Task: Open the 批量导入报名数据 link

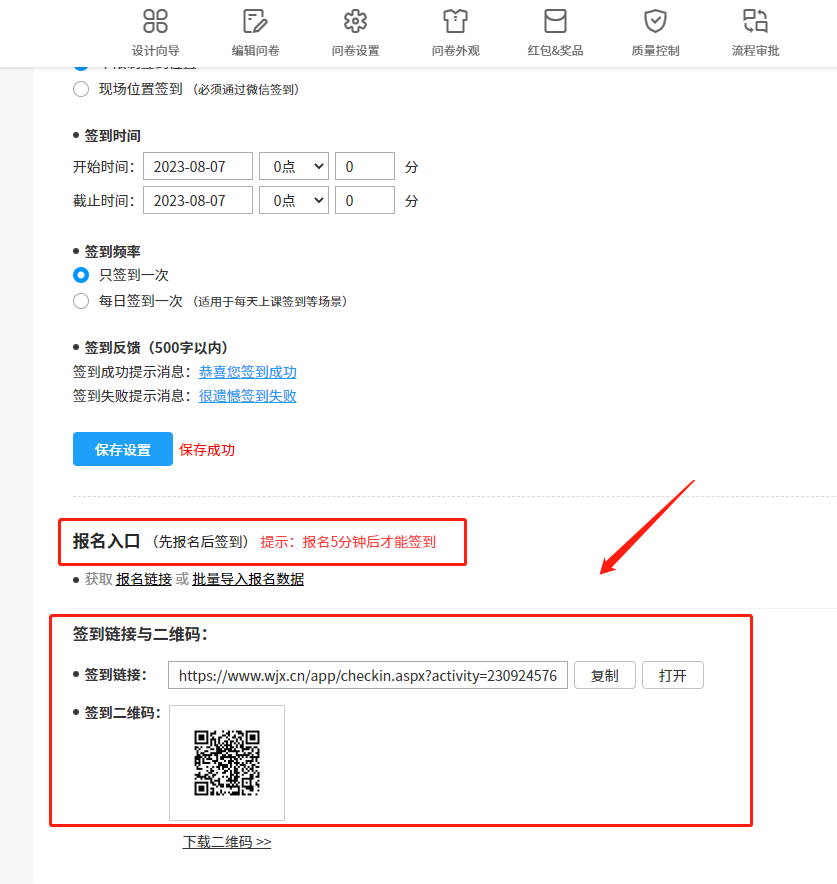Action: pyautogui.click(x=248, y=579)
